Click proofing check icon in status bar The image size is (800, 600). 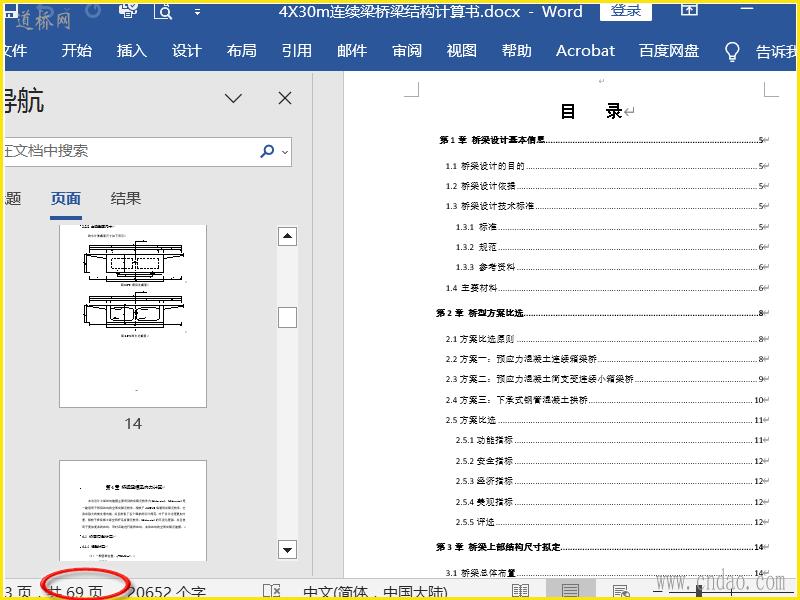[271, 590]
